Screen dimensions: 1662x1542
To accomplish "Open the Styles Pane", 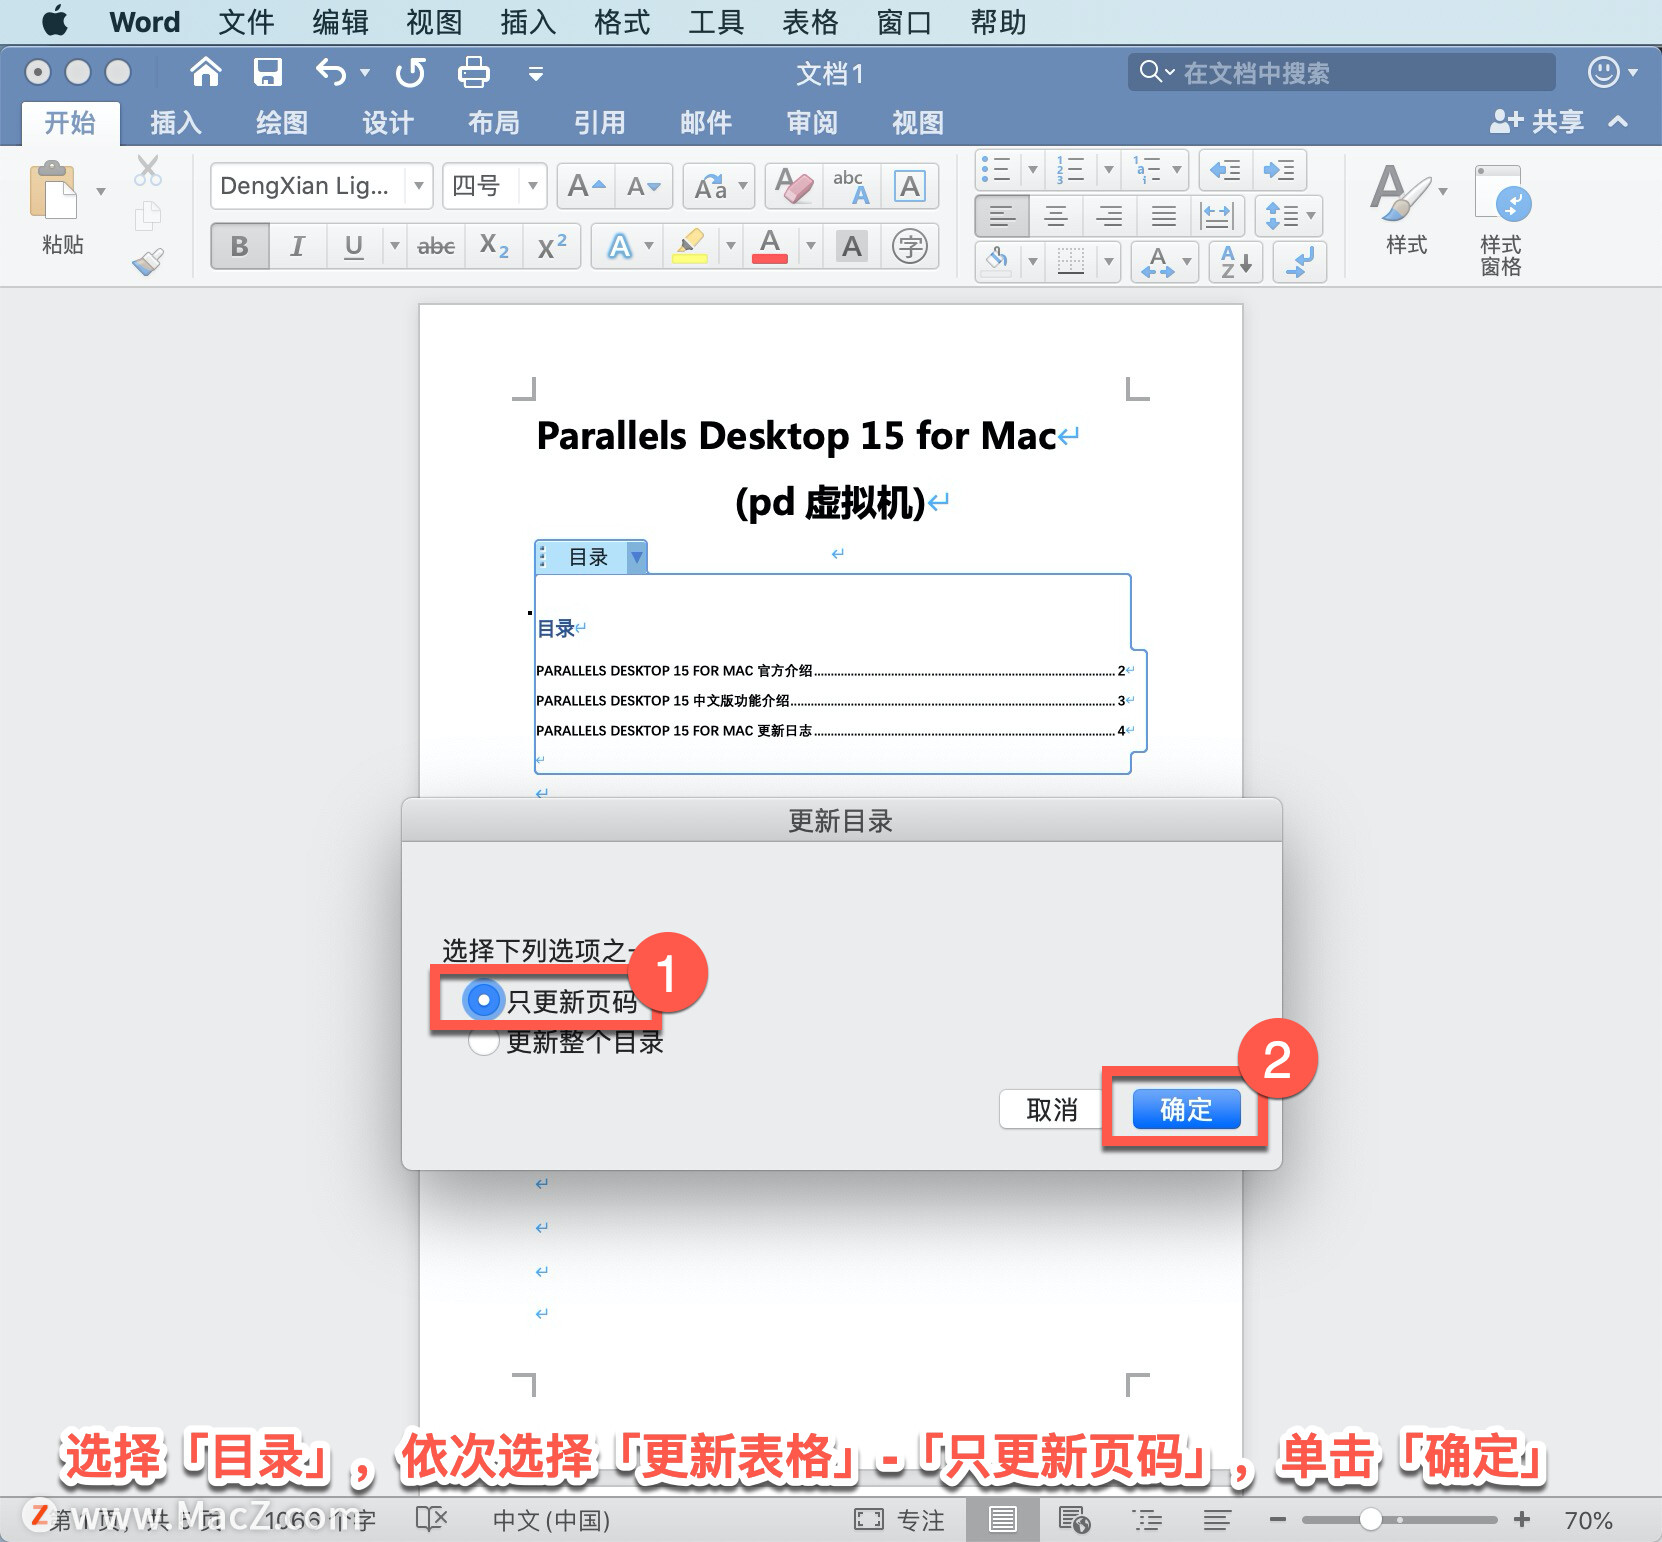I will (1501, 220).
